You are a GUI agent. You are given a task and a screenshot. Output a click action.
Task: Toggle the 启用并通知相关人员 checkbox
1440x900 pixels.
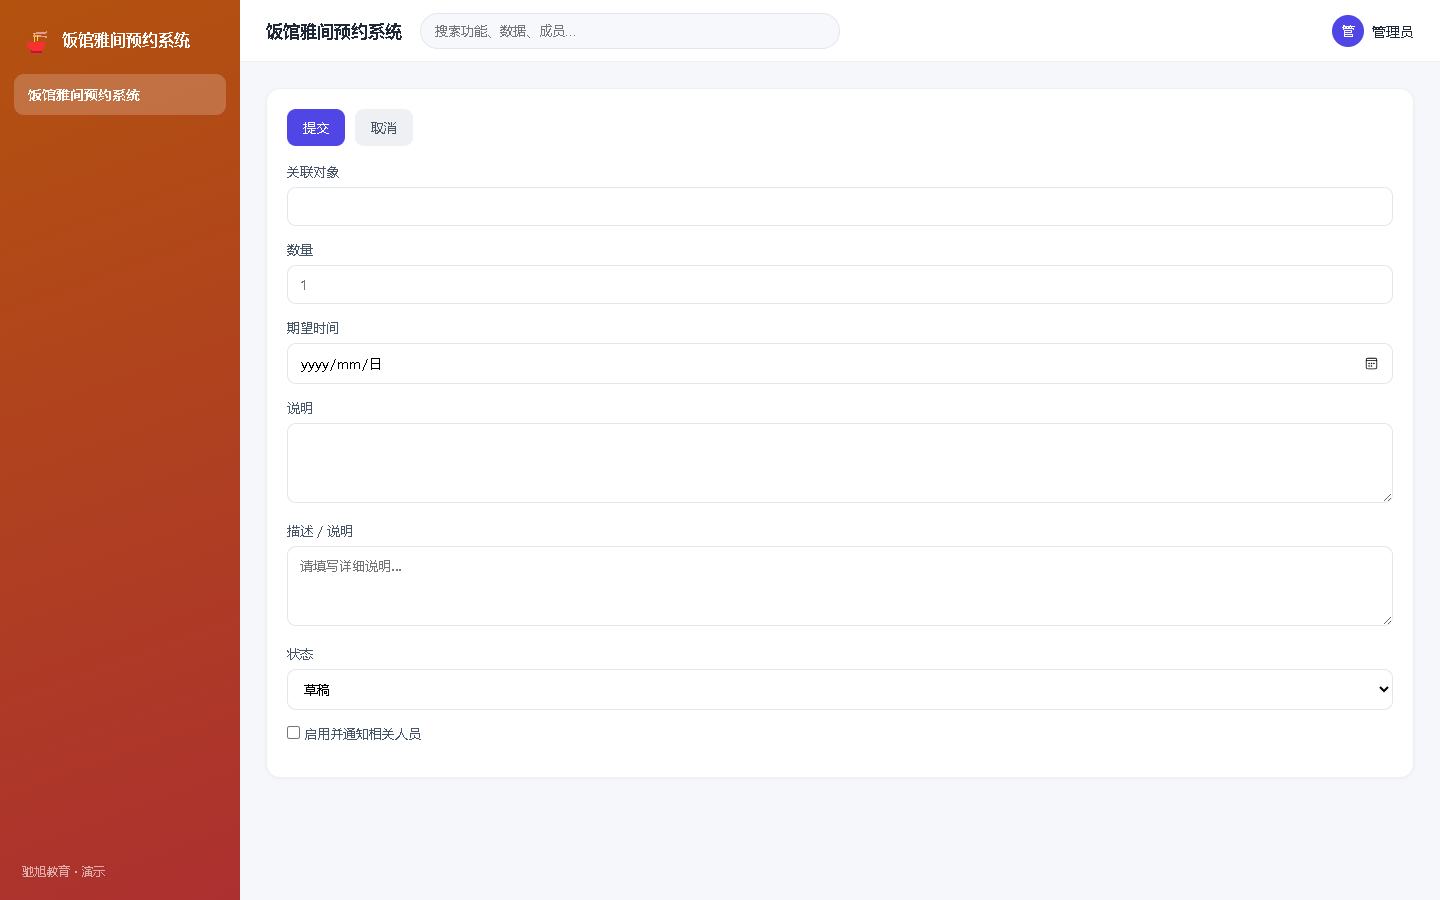click(293, 733)
